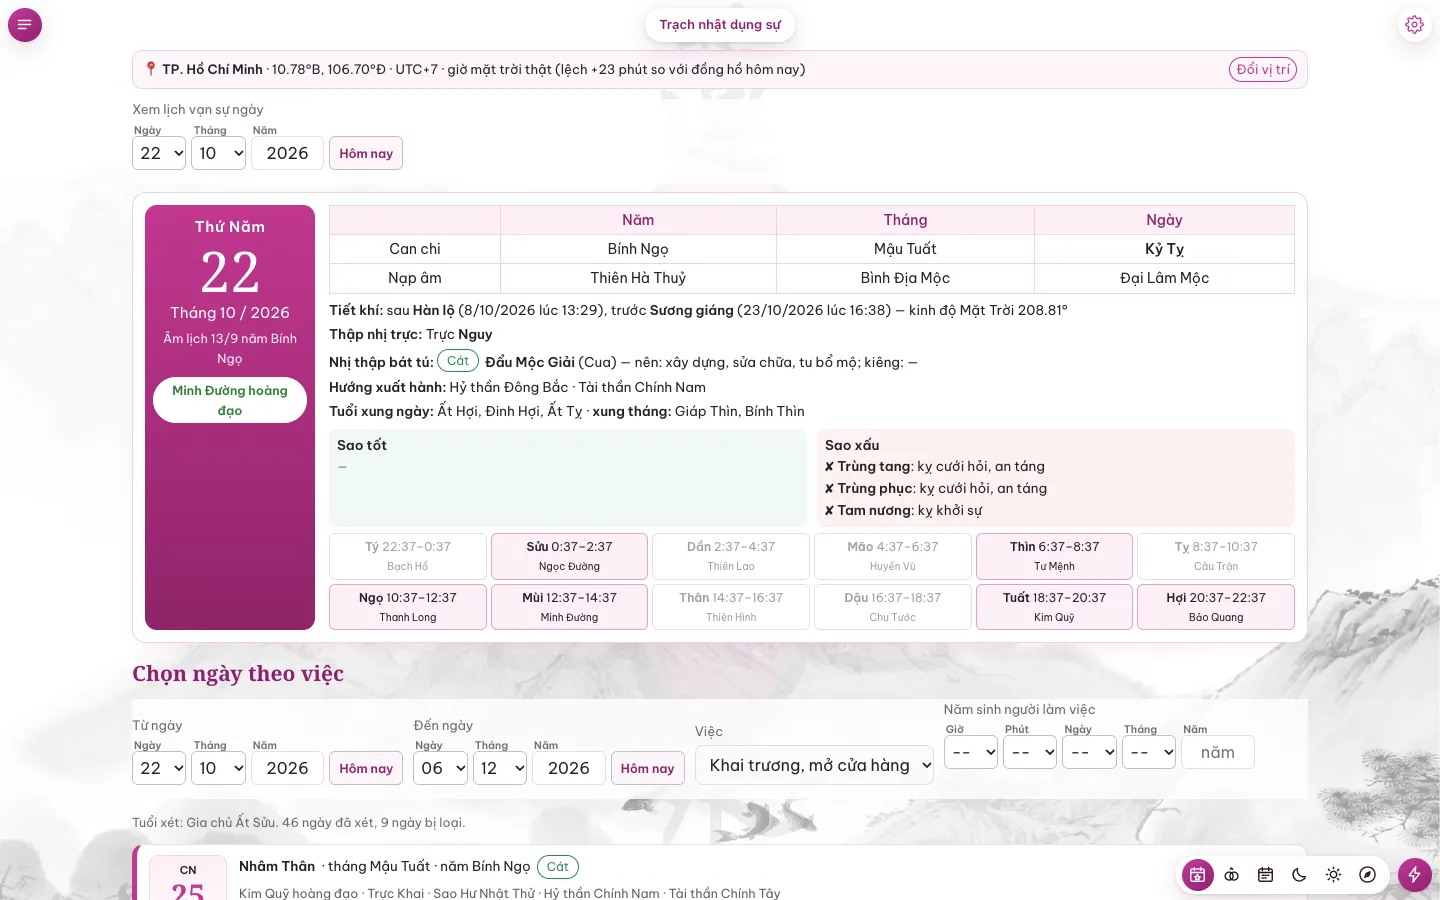Click the top Năm input showing 2026
The height and width of the screenshot is (900, 1440).
point(287,153)
